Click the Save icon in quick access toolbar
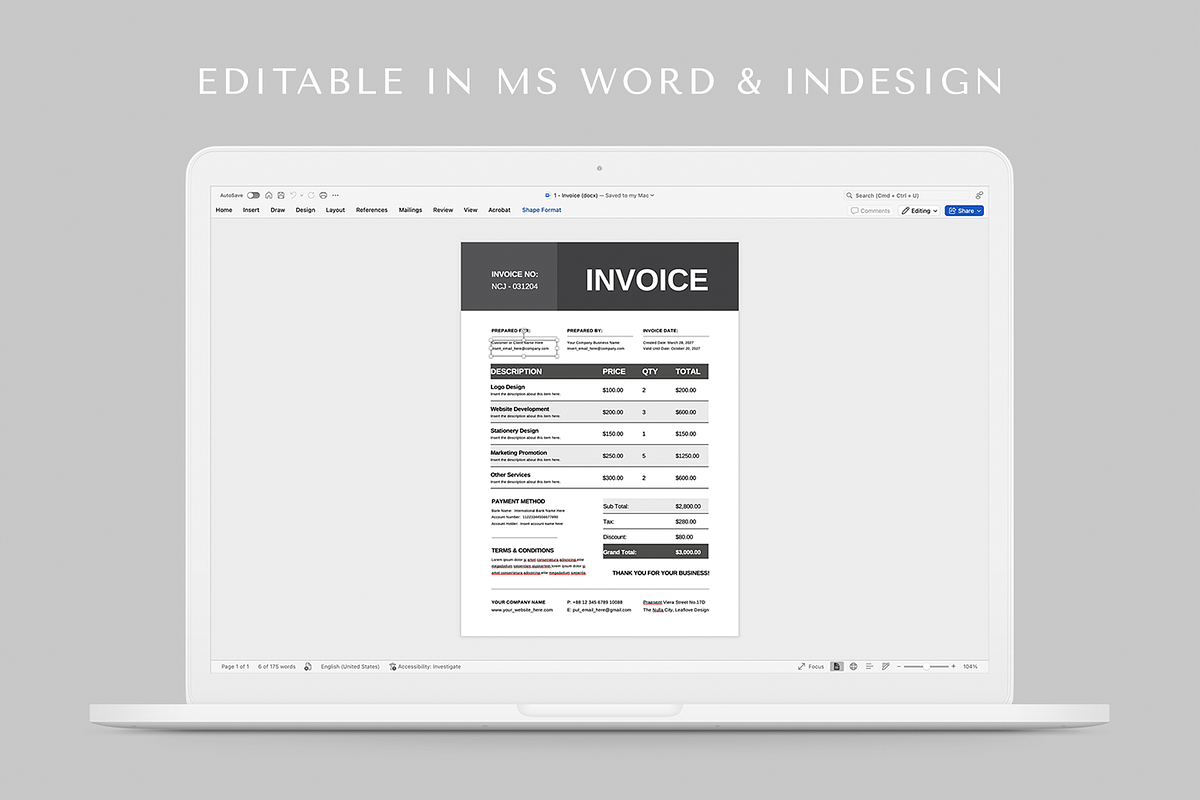This screenshot has height=800, width=1200. [x=281, y=195]
